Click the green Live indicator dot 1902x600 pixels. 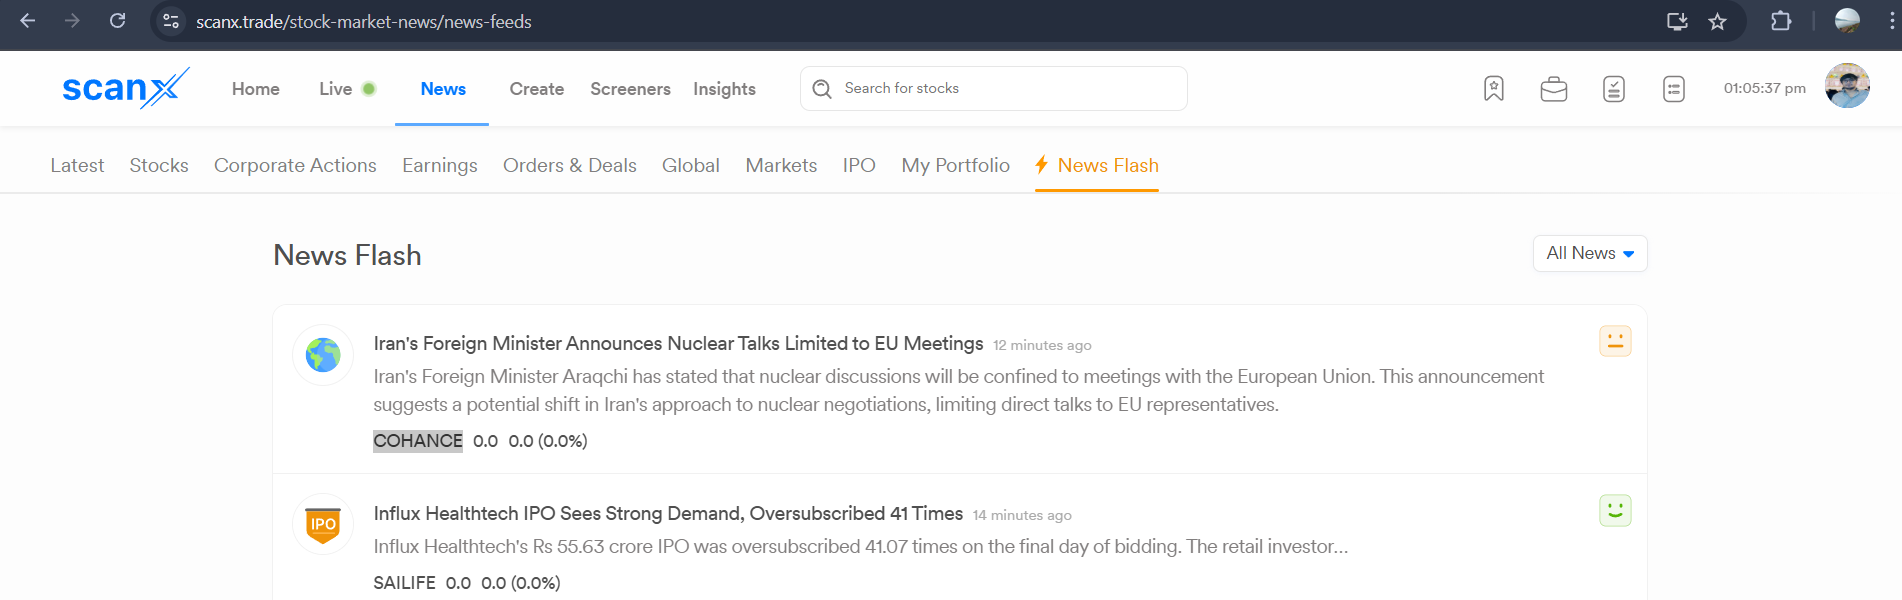coord(369,89)
